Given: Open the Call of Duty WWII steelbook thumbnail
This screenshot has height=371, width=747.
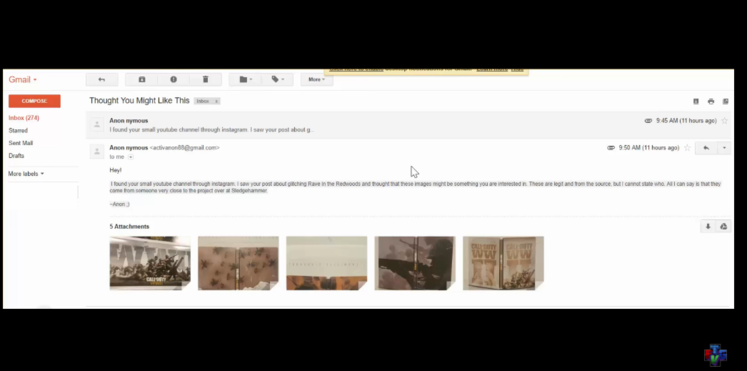Looking at the screenshot, I should [x=503, y=263].
